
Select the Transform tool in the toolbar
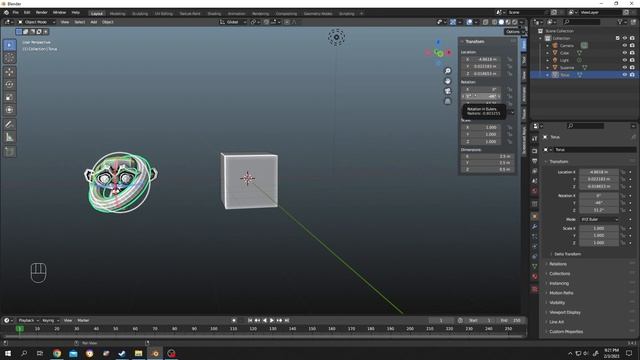[9, 110]
